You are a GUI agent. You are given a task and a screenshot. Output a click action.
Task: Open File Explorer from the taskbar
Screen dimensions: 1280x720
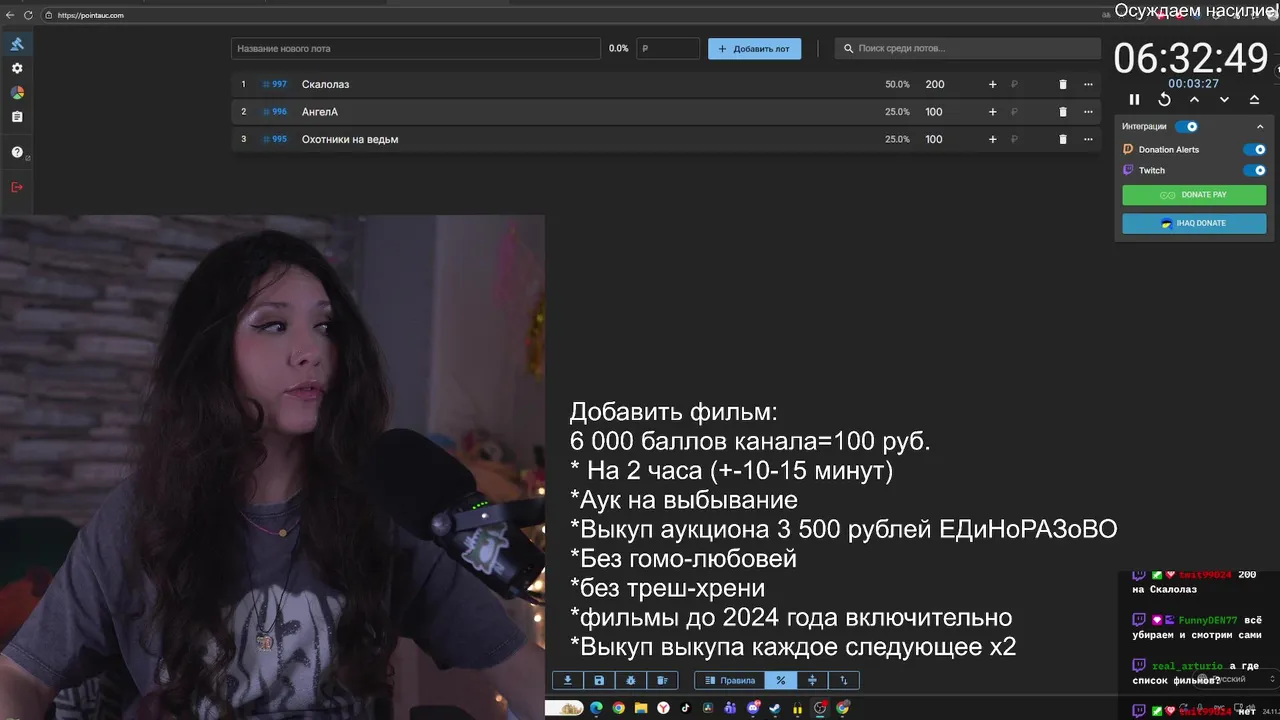(641, 708)
